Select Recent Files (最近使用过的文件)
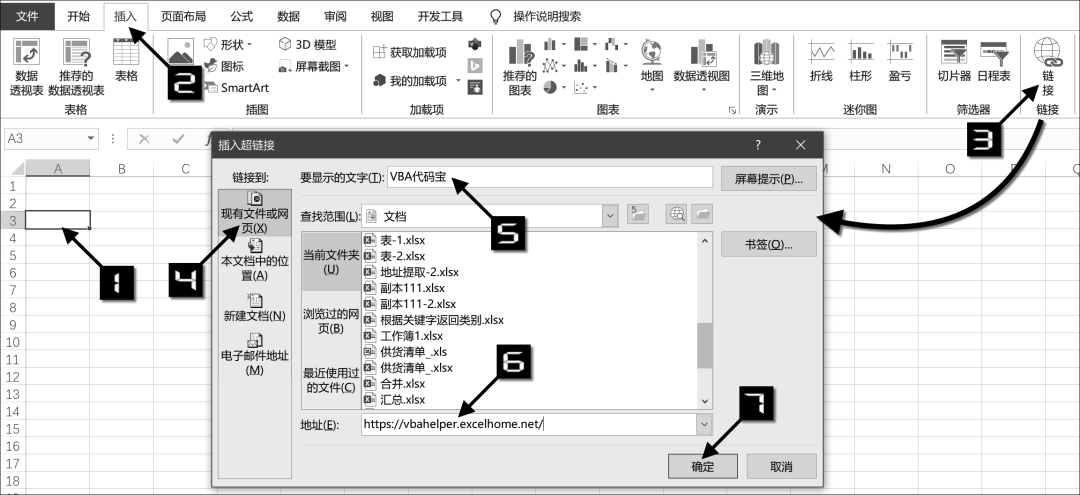This screenshot has width=1080, height=495. (x=331, y=380)
